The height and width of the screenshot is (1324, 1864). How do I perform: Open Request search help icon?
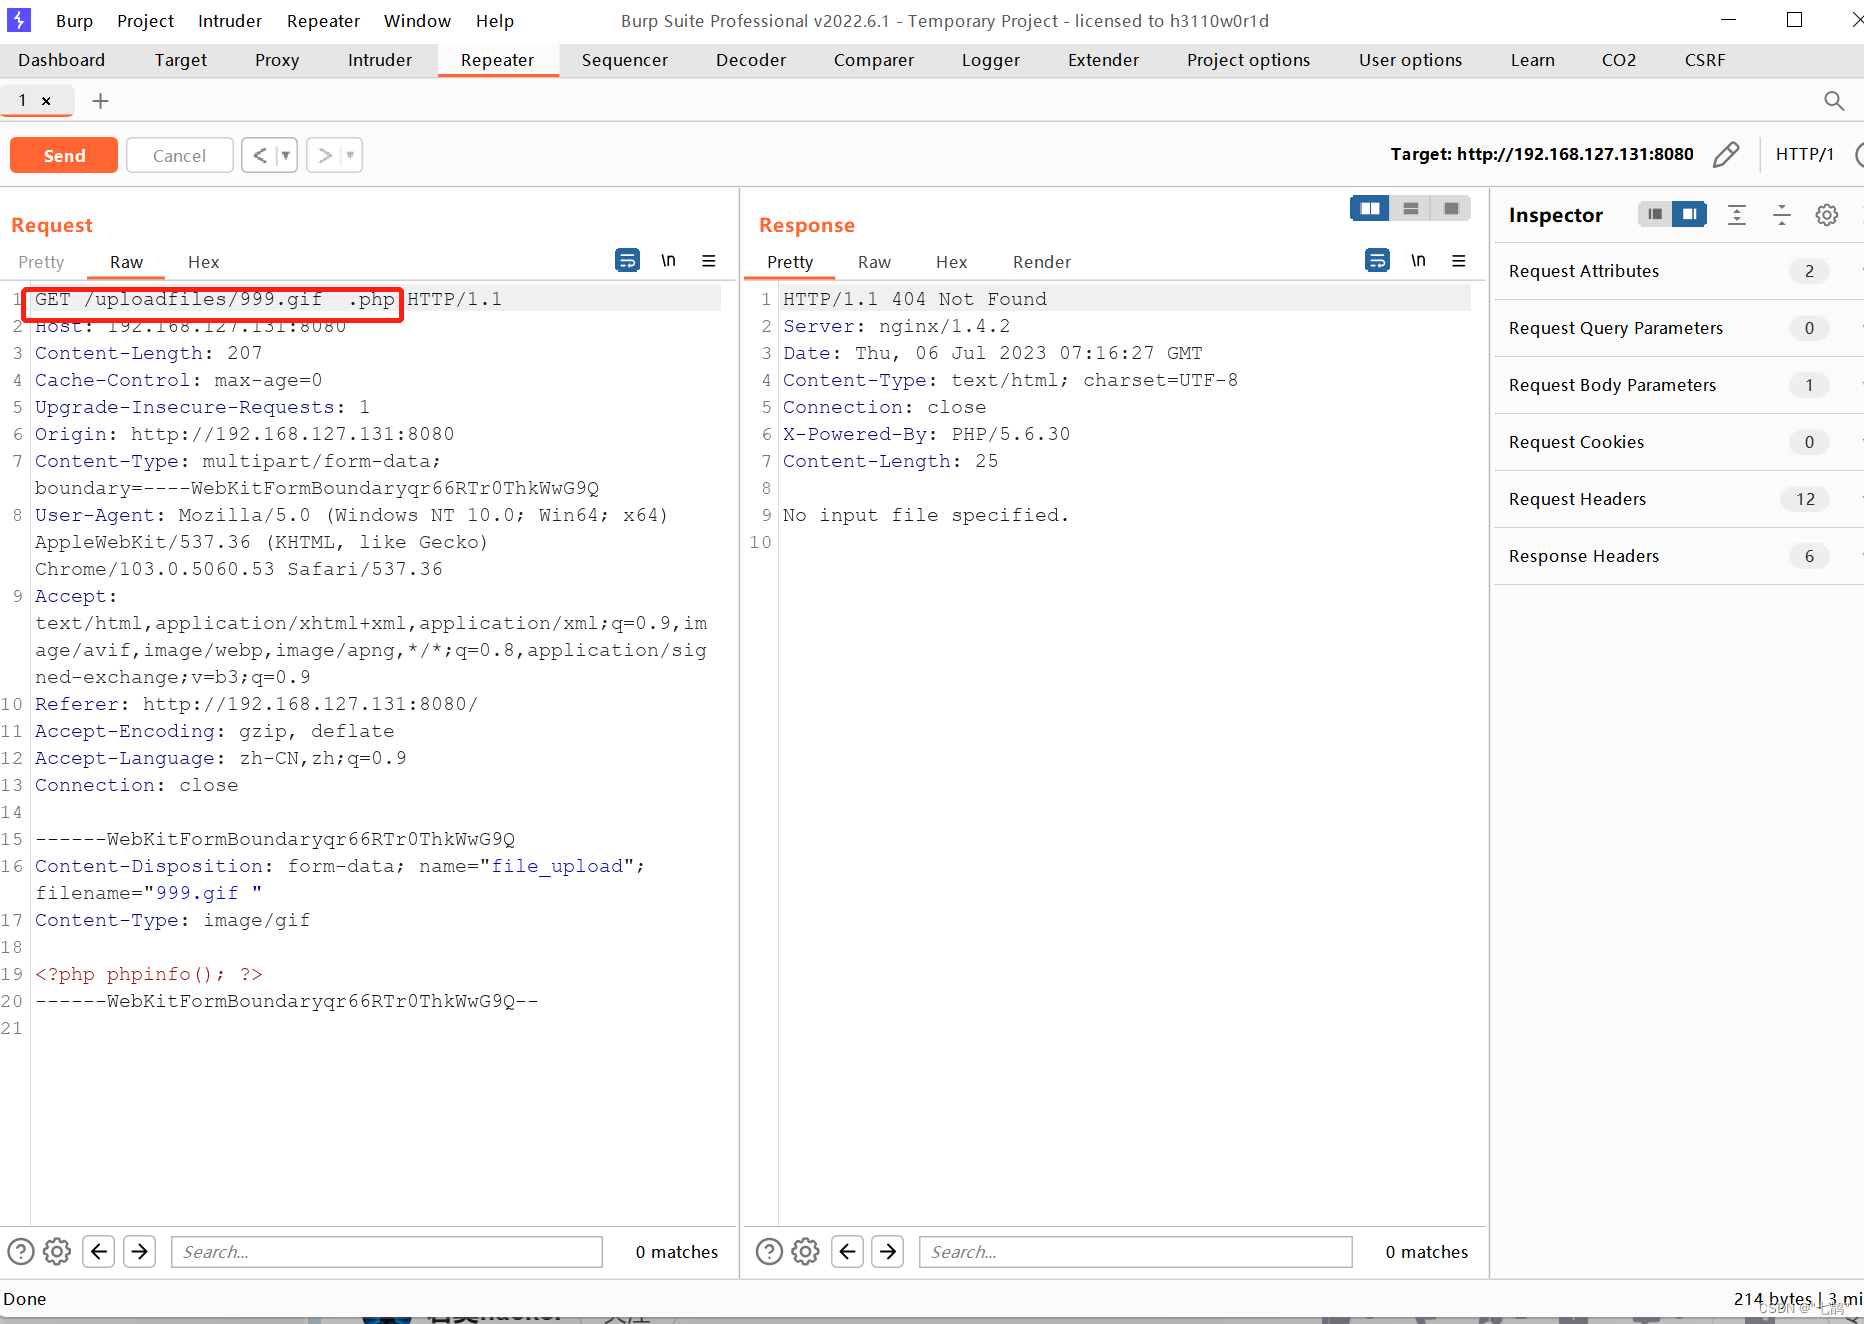point(21,1252)
